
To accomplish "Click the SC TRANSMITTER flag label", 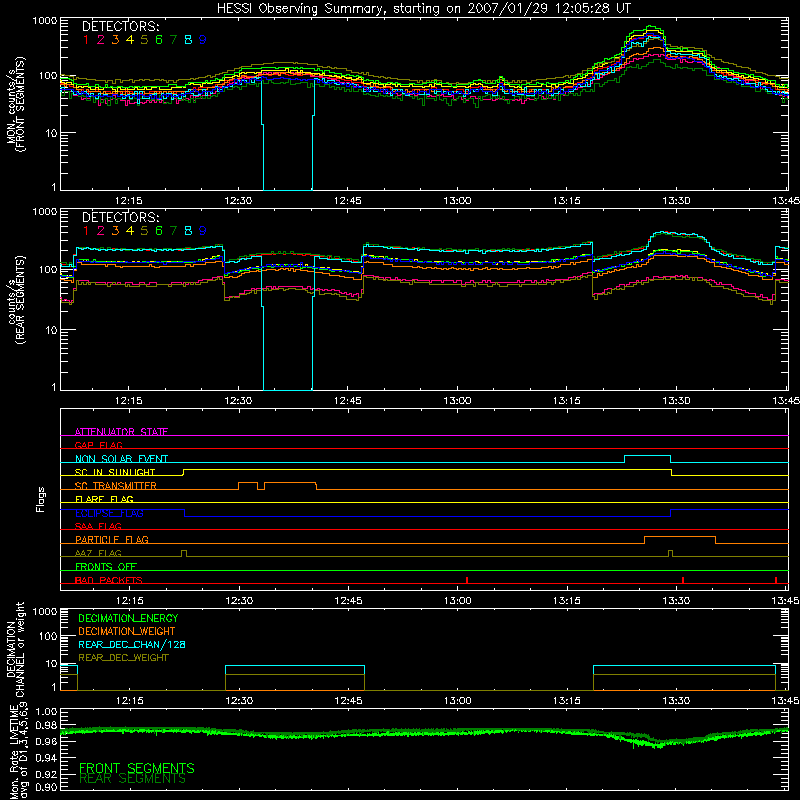I will point(115,486).
